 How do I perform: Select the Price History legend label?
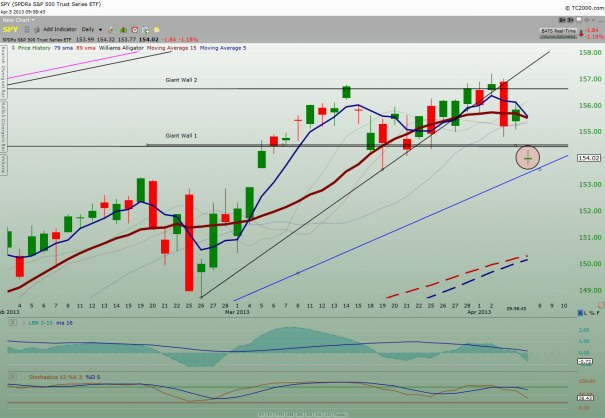tap(34, 48)
